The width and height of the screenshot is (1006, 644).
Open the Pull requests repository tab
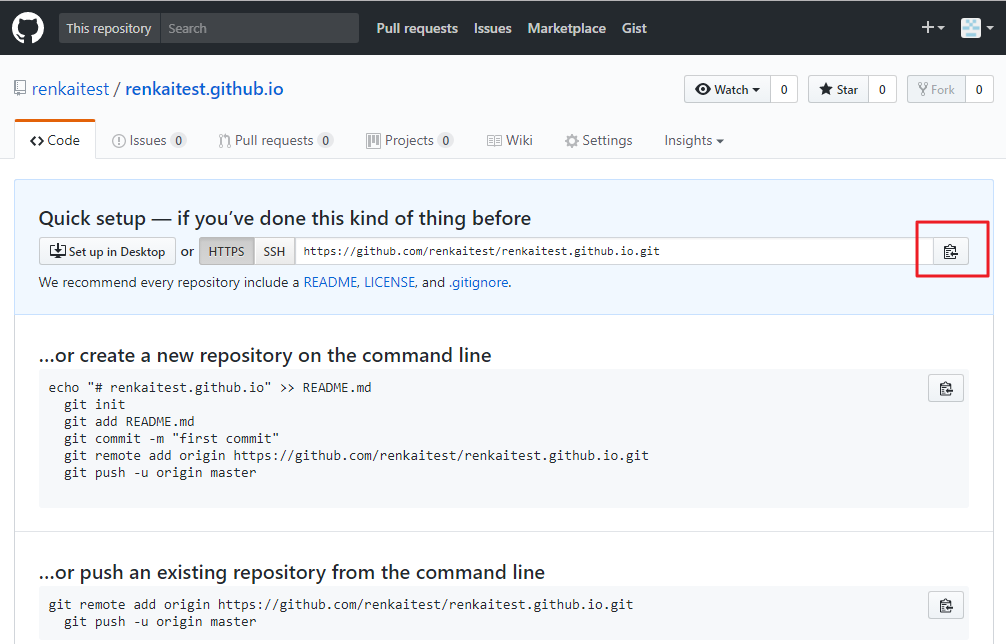pos(276,140)
